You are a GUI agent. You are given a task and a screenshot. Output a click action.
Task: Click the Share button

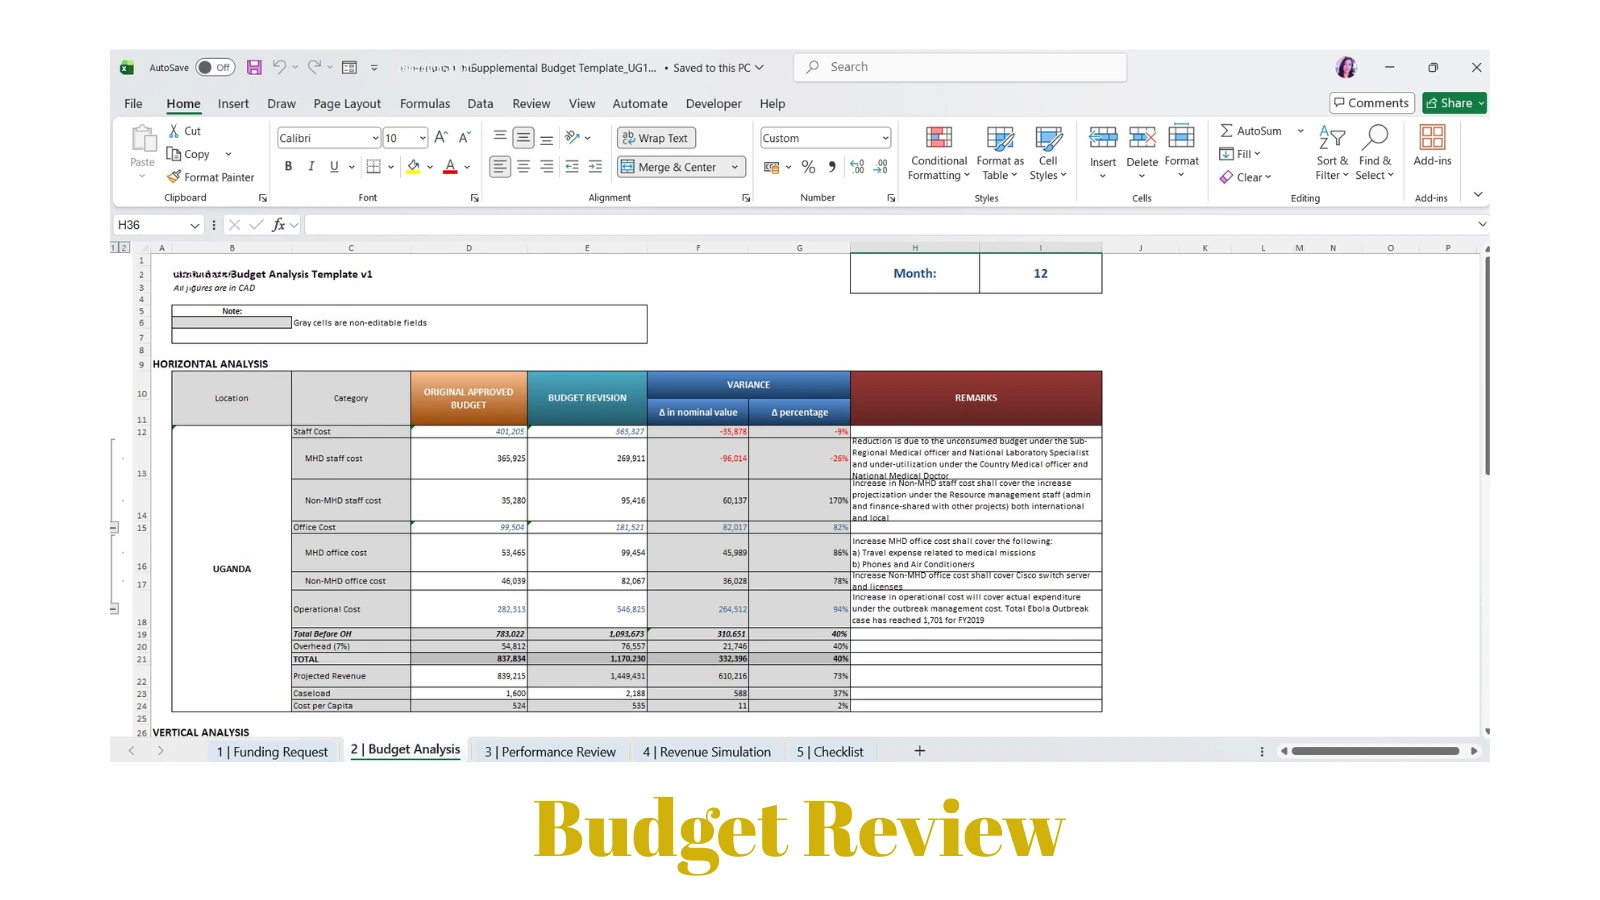1454,103
